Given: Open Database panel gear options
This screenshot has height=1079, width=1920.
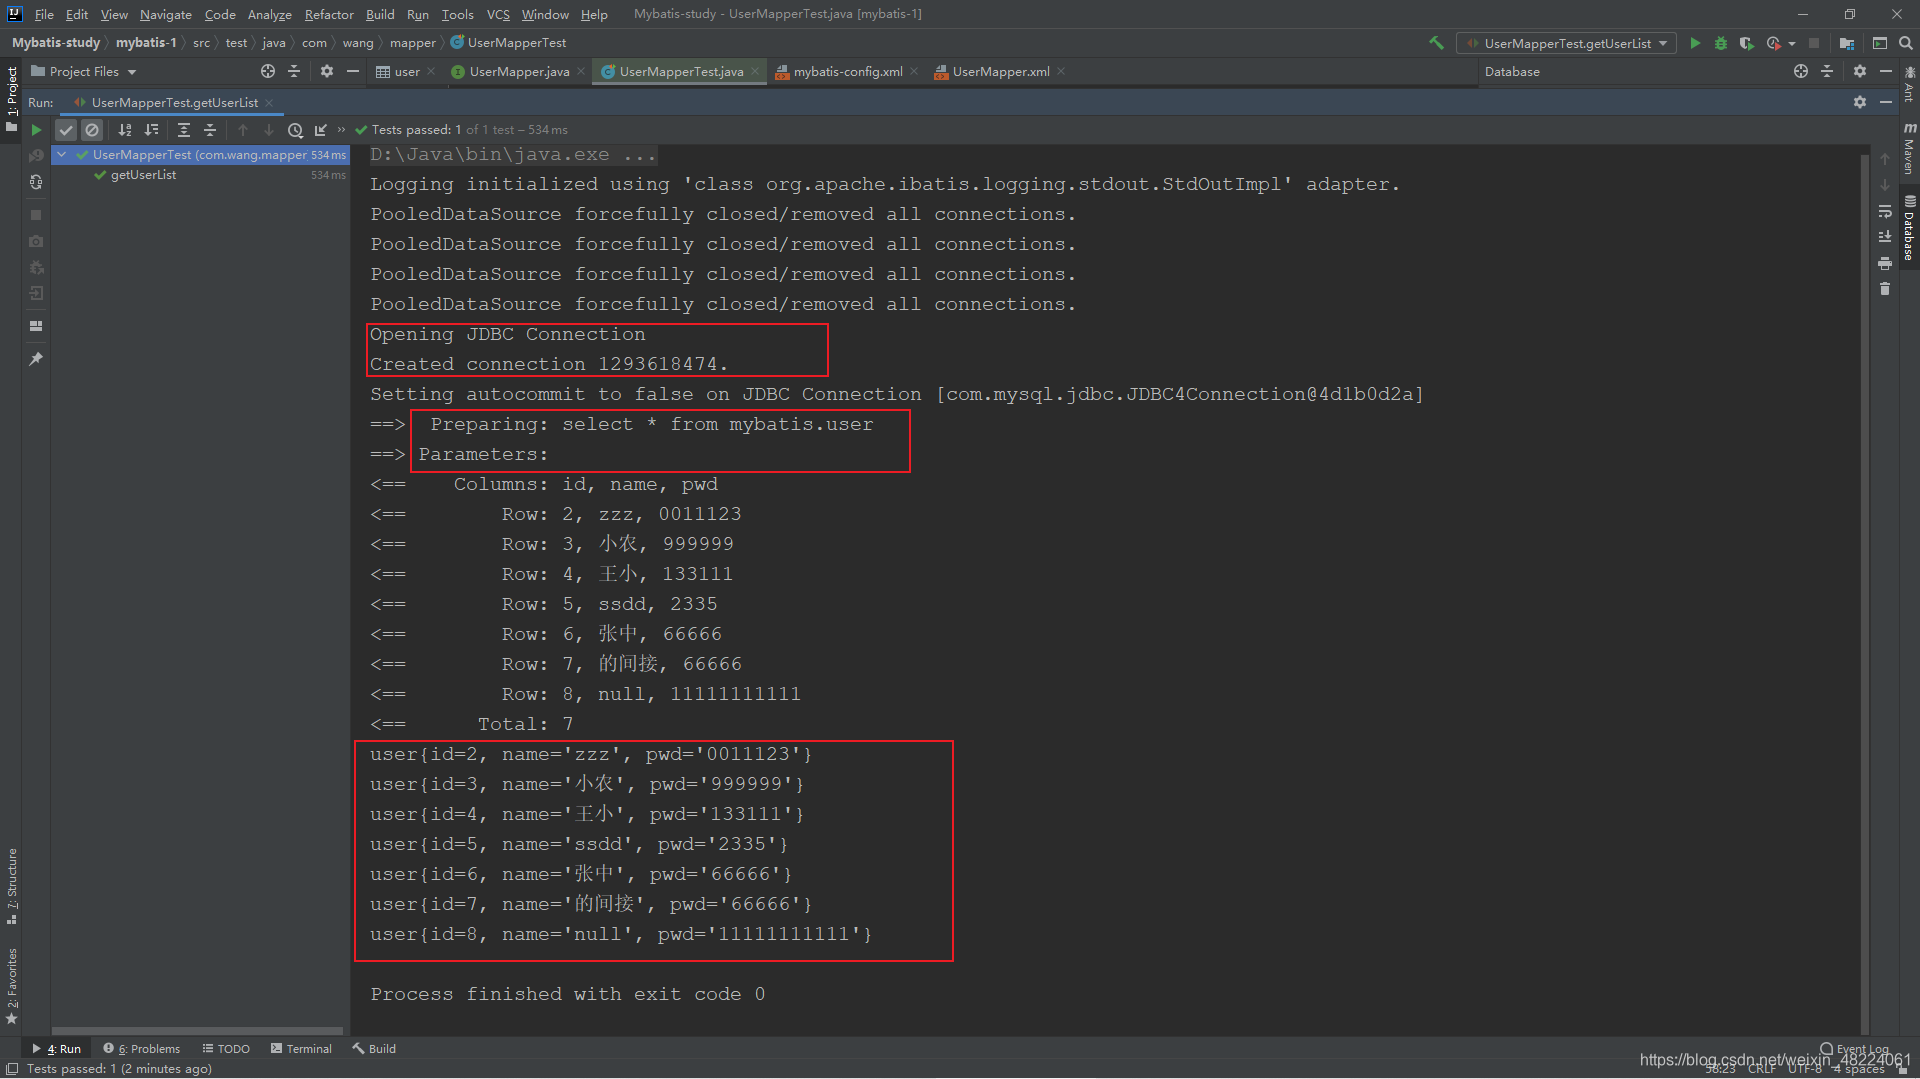Looking at the screenshot, I should click(1860, 71).
